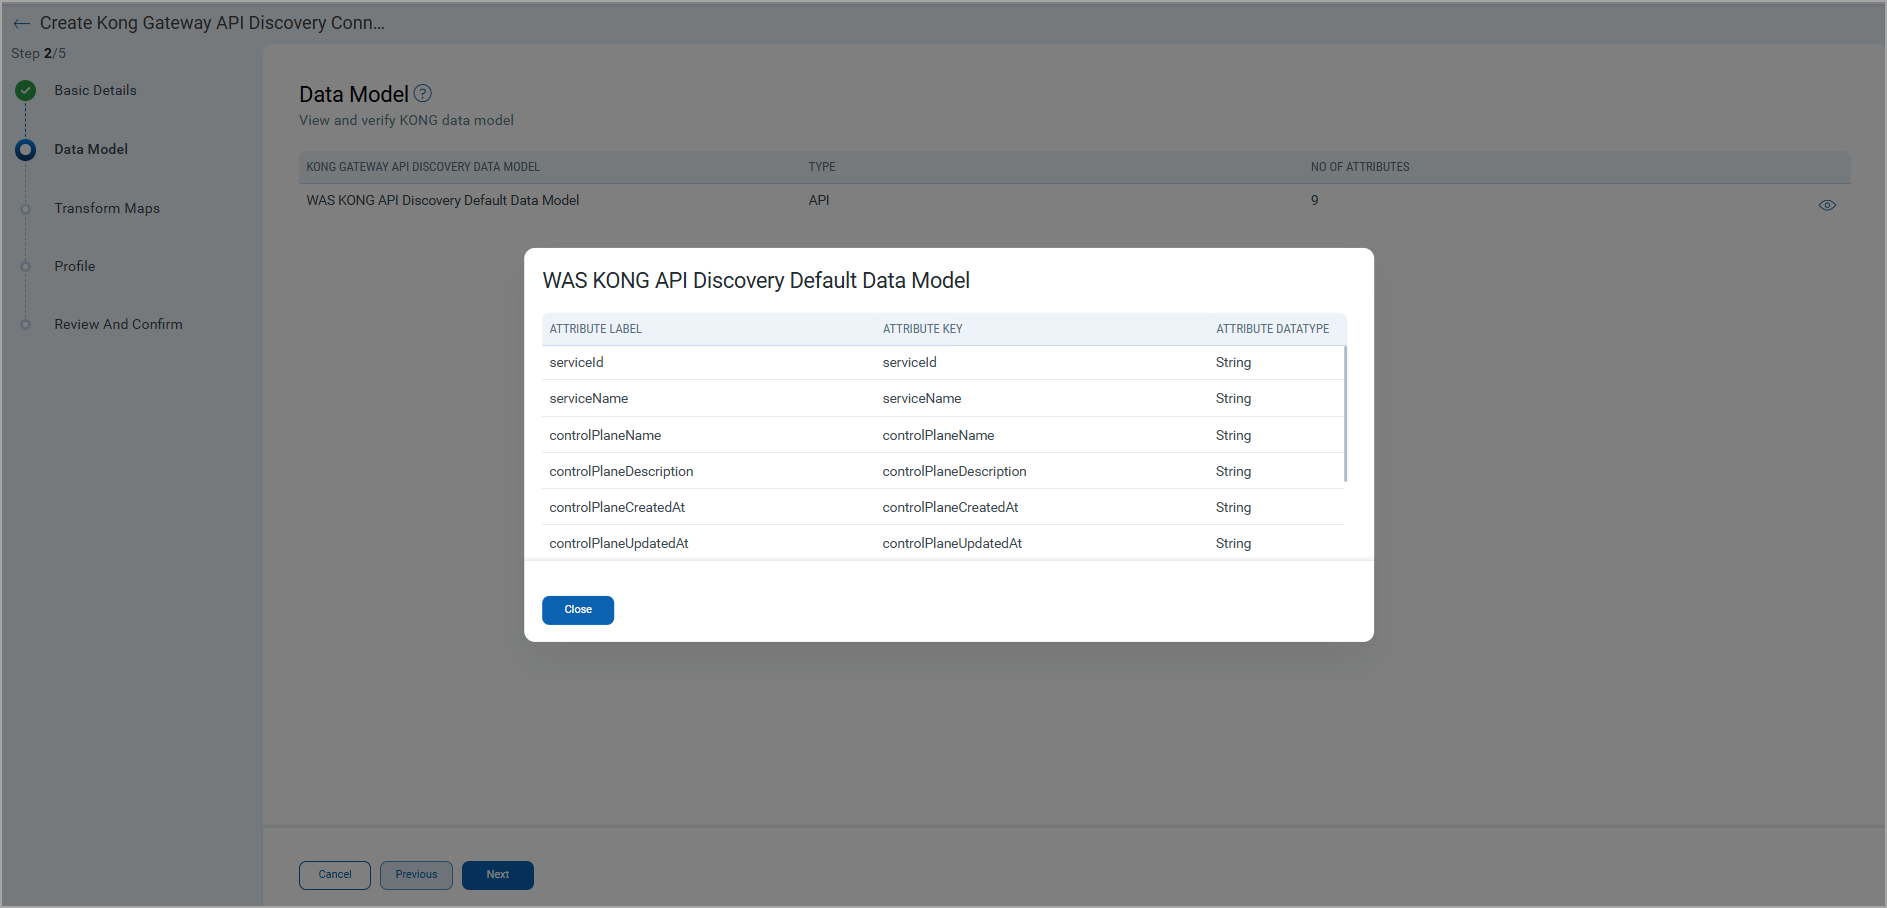Select the serviceName attribute label cell
Viewport: 1887px width, 908px height.
[x=589, y=398]
